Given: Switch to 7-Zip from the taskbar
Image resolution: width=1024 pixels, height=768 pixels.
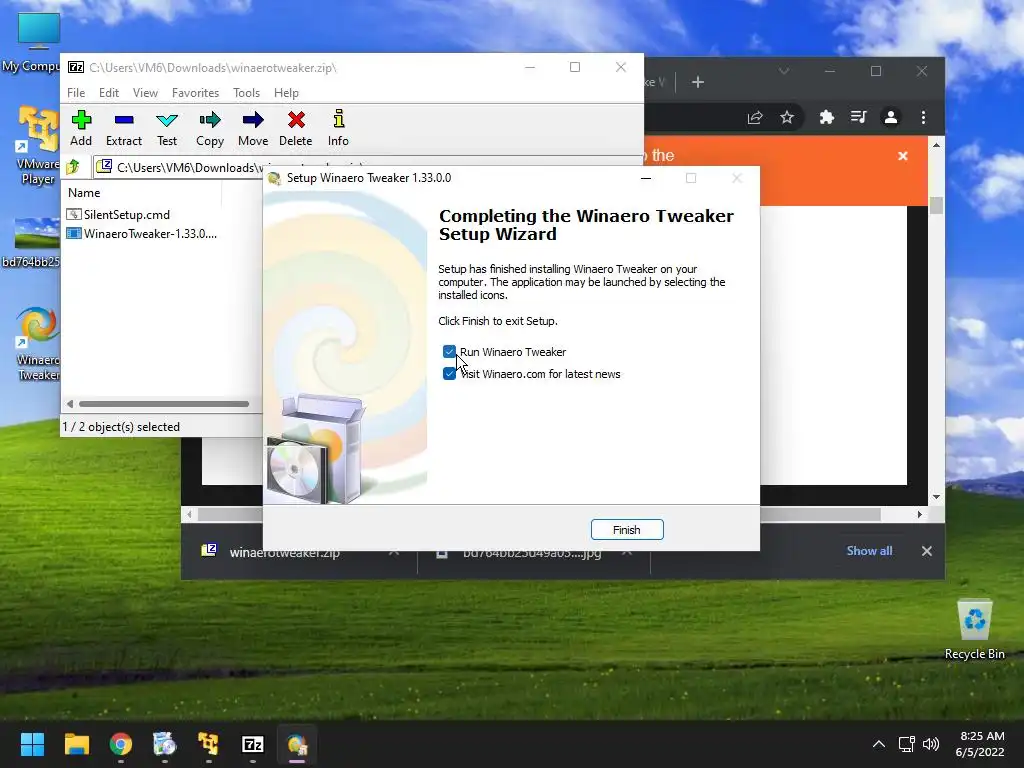Looking at the screenshot, I should 253,744.
